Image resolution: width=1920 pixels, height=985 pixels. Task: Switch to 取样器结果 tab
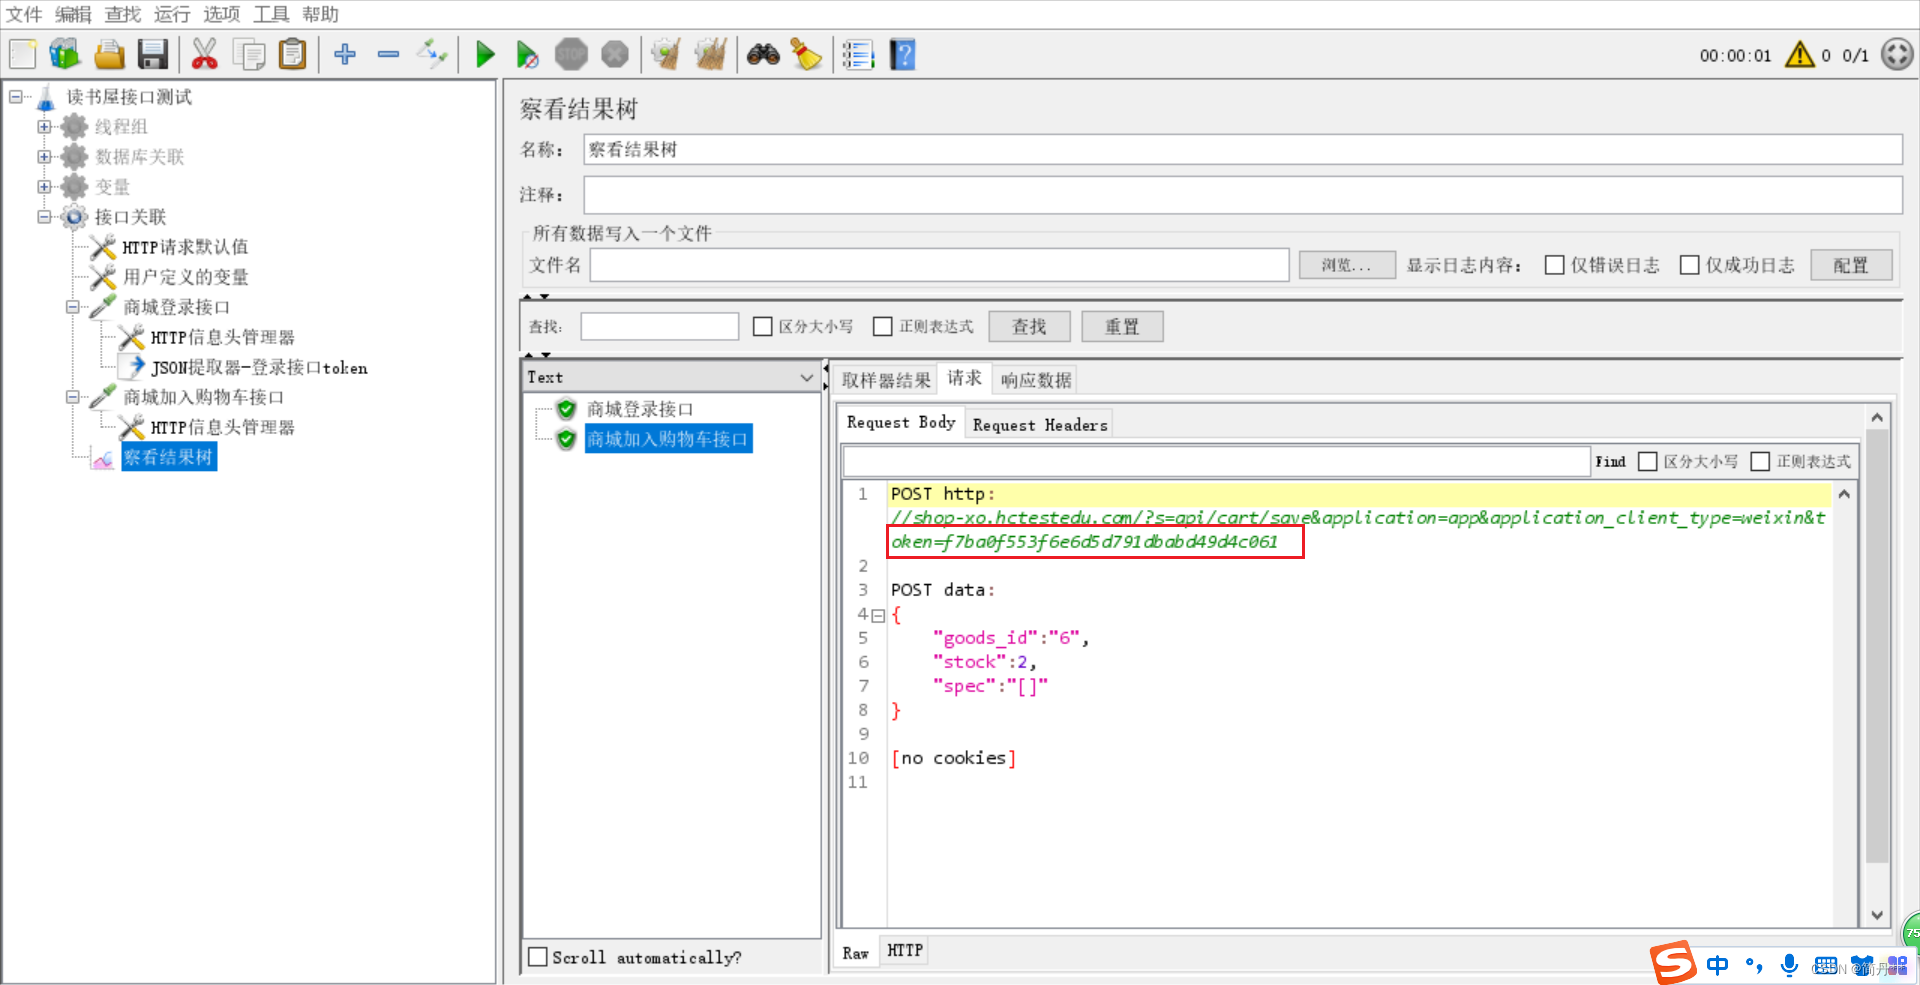(x=886, y=380)
